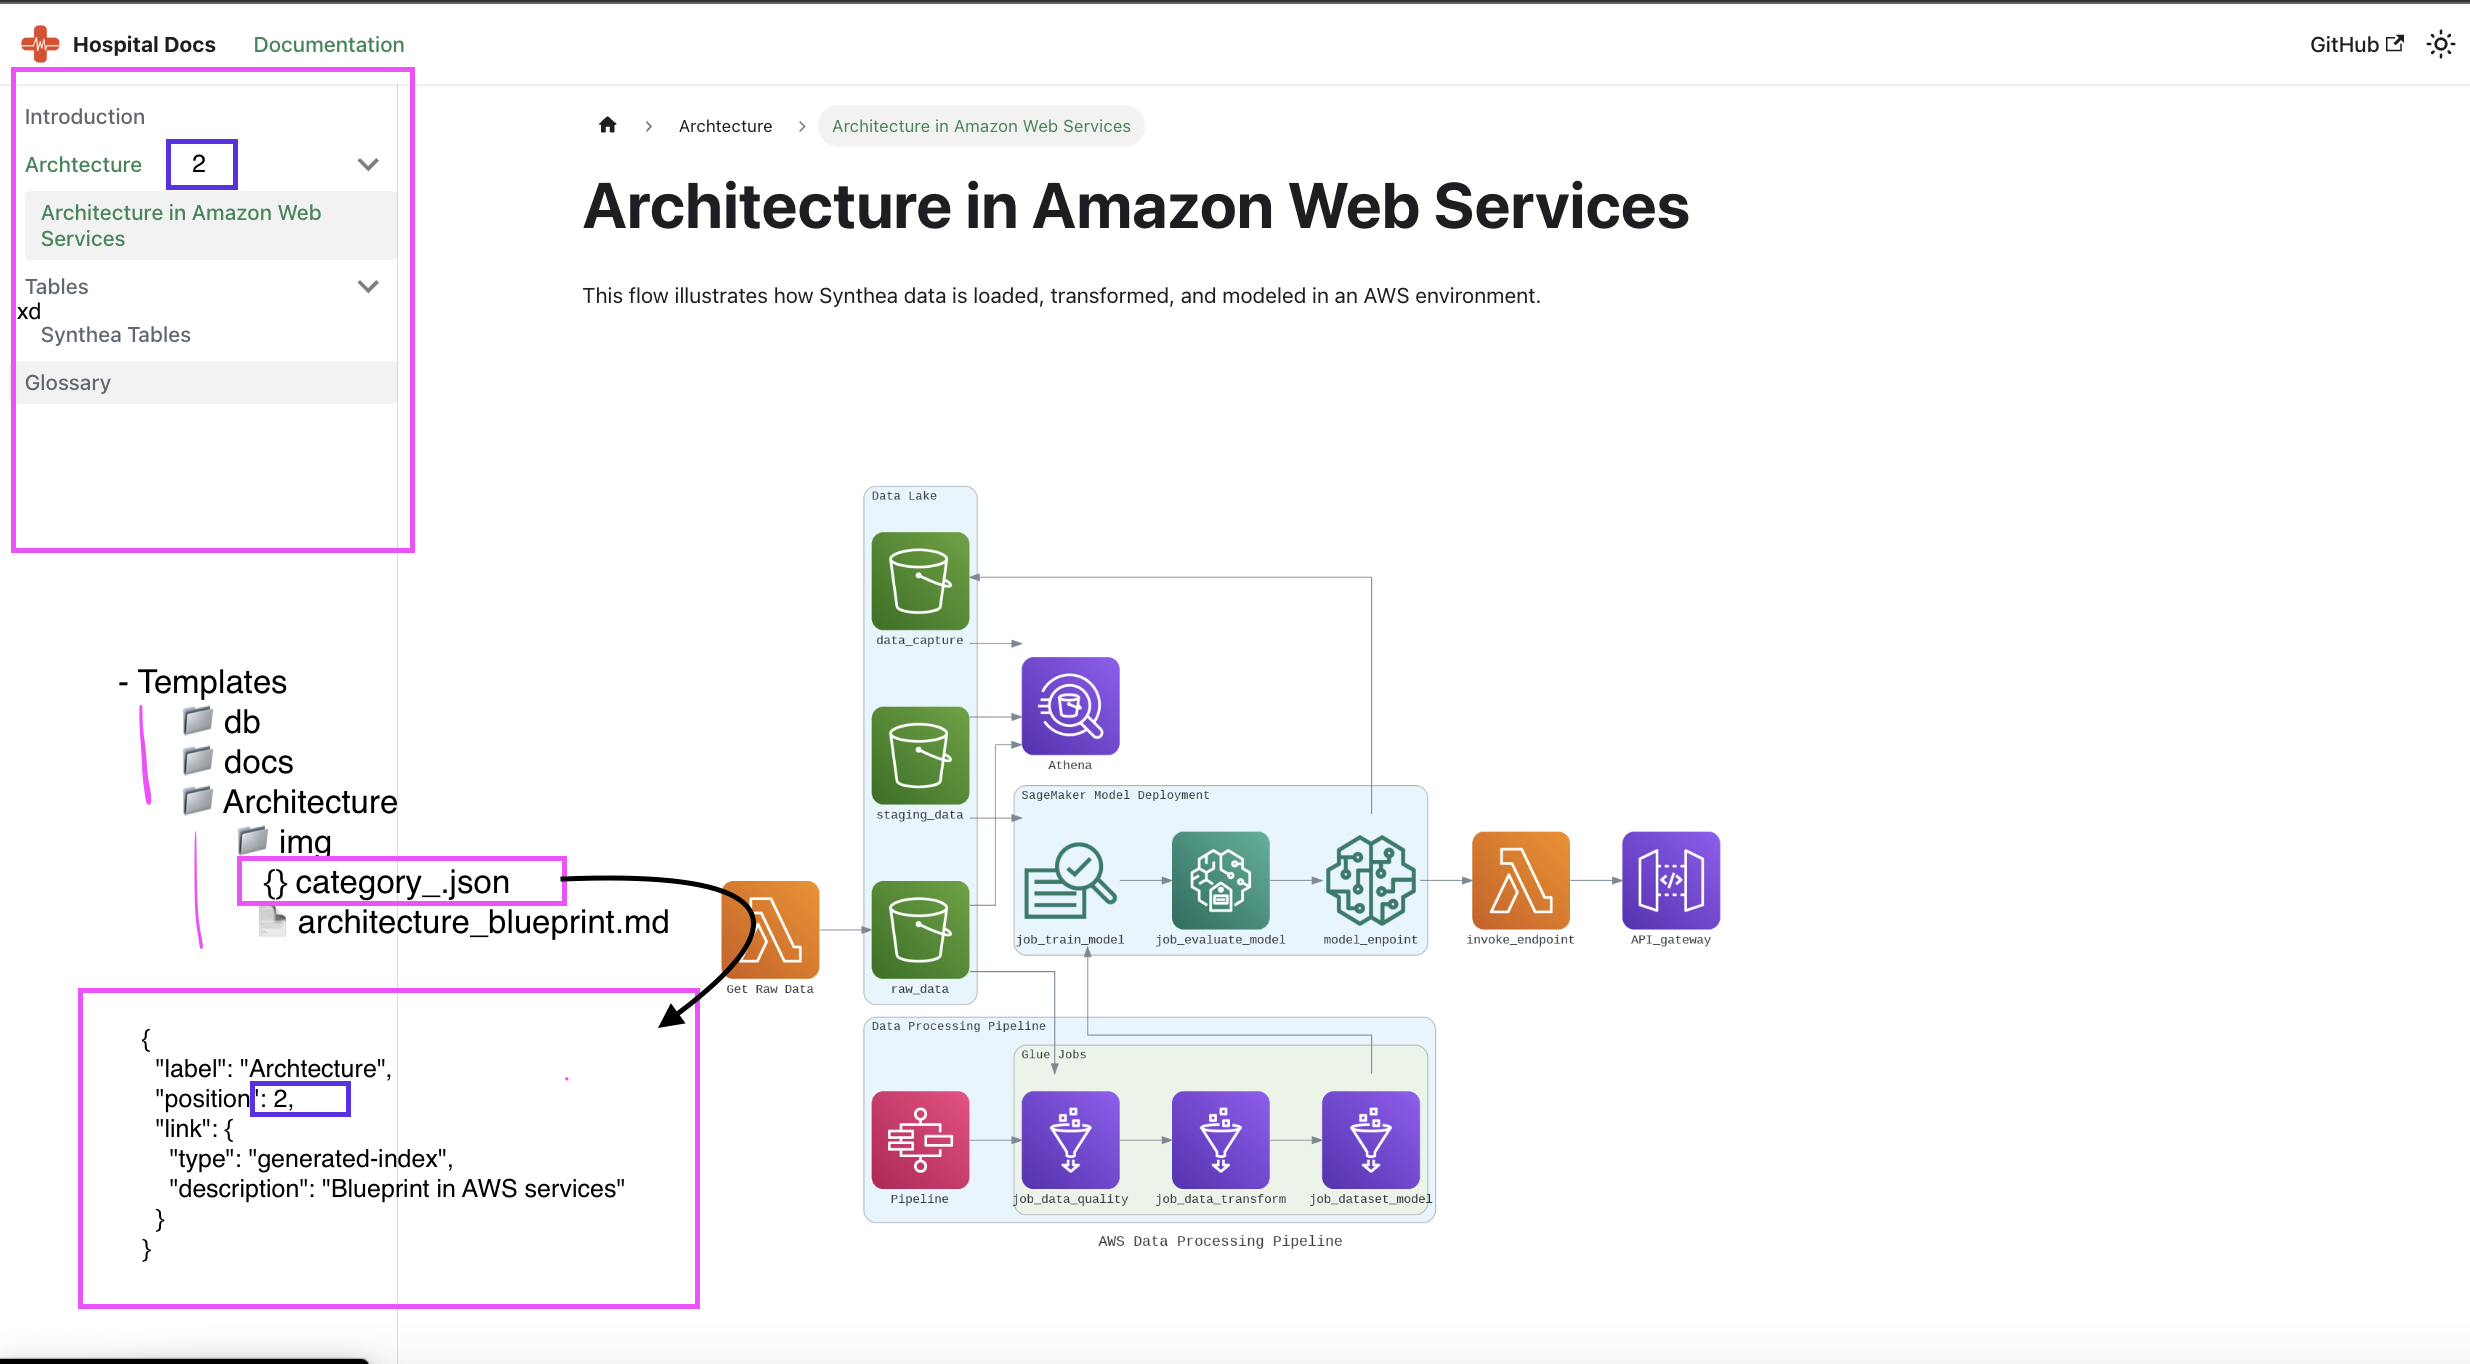Click the Hospital Docs title text
Image resolution: width=2470 pixels, height=1364 pixels.
(144, 44)
